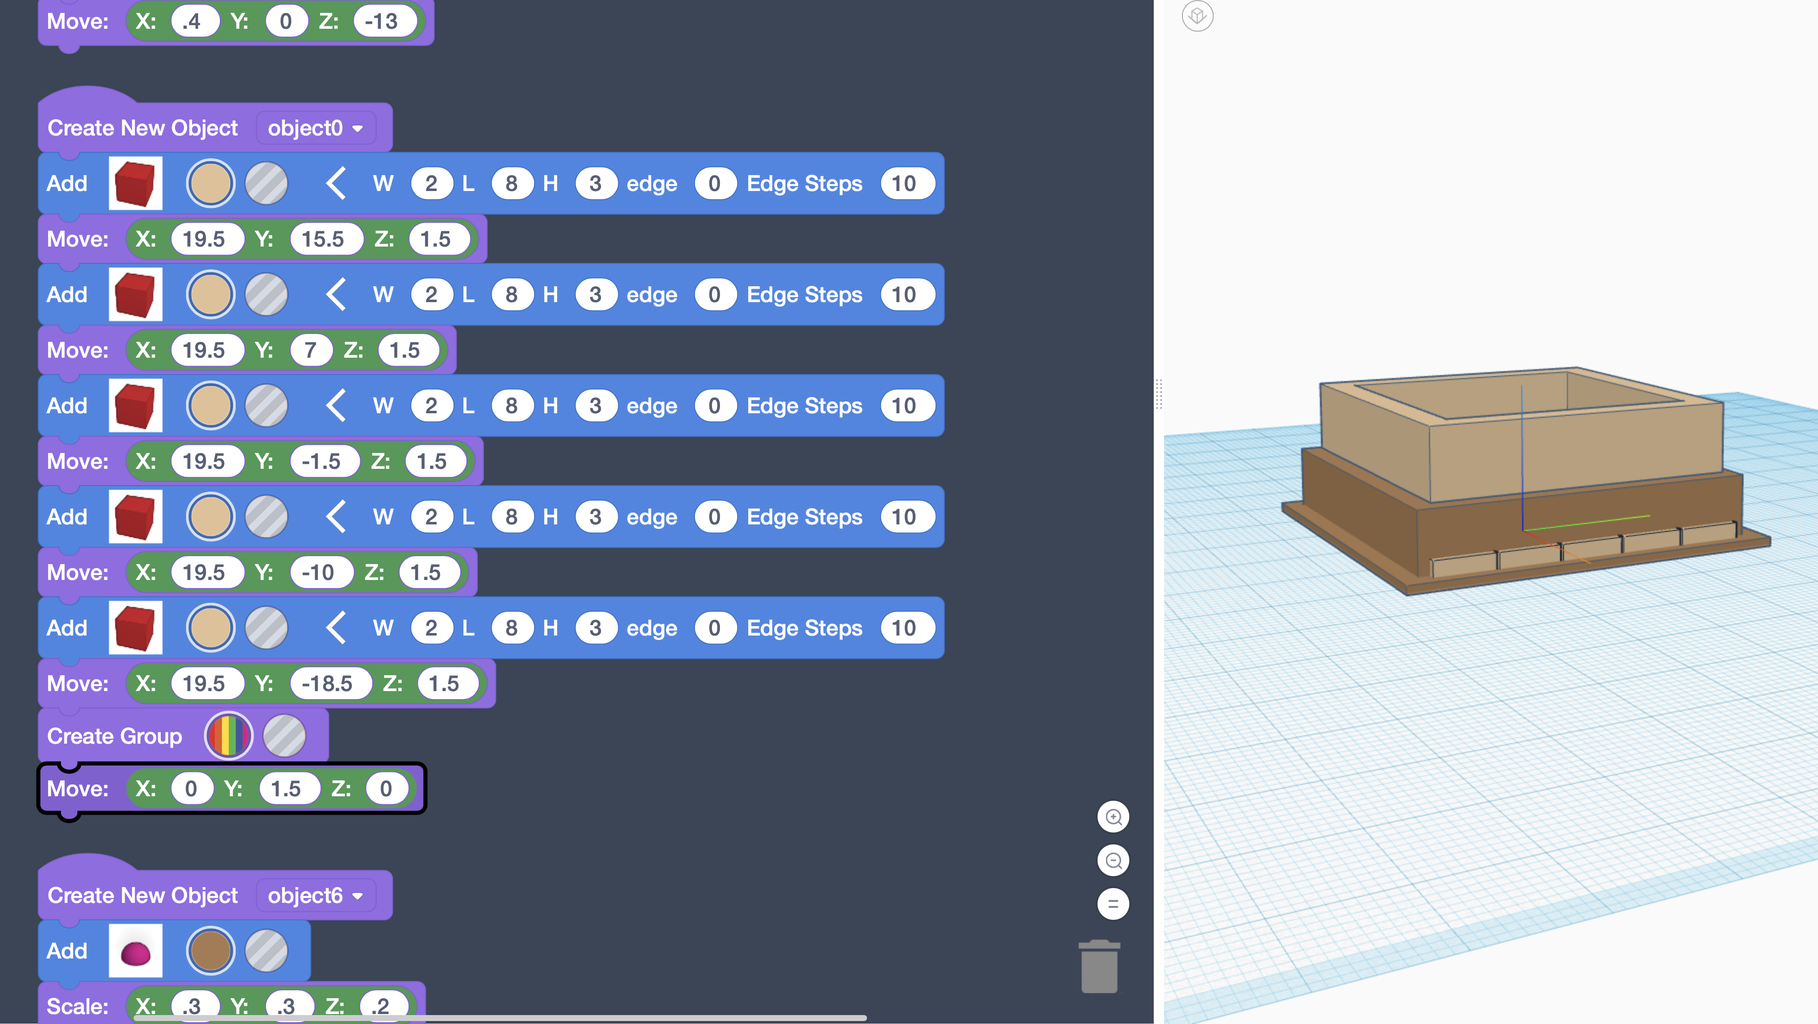The width and height of the screenshot is (1818, 1024).
Task: Click the fit view icon below the zoom controls
Action: pos(1113,903)
